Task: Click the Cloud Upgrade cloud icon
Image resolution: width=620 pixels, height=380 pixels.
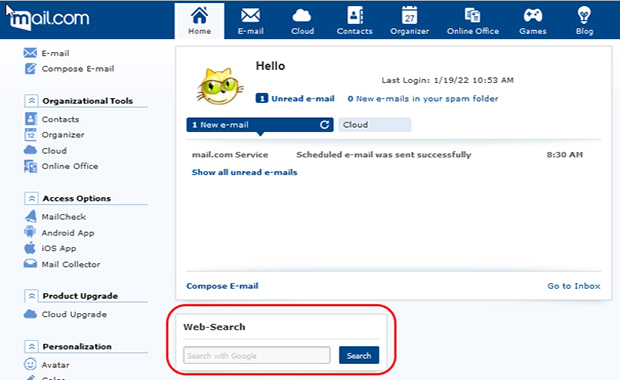Action: coord(30,314)
